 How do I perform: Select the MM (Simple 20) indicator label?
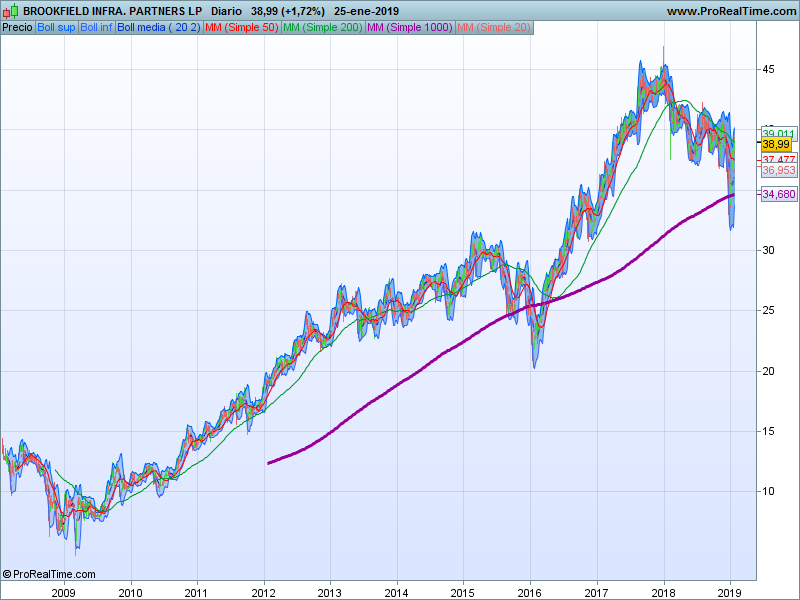(494, 28)
